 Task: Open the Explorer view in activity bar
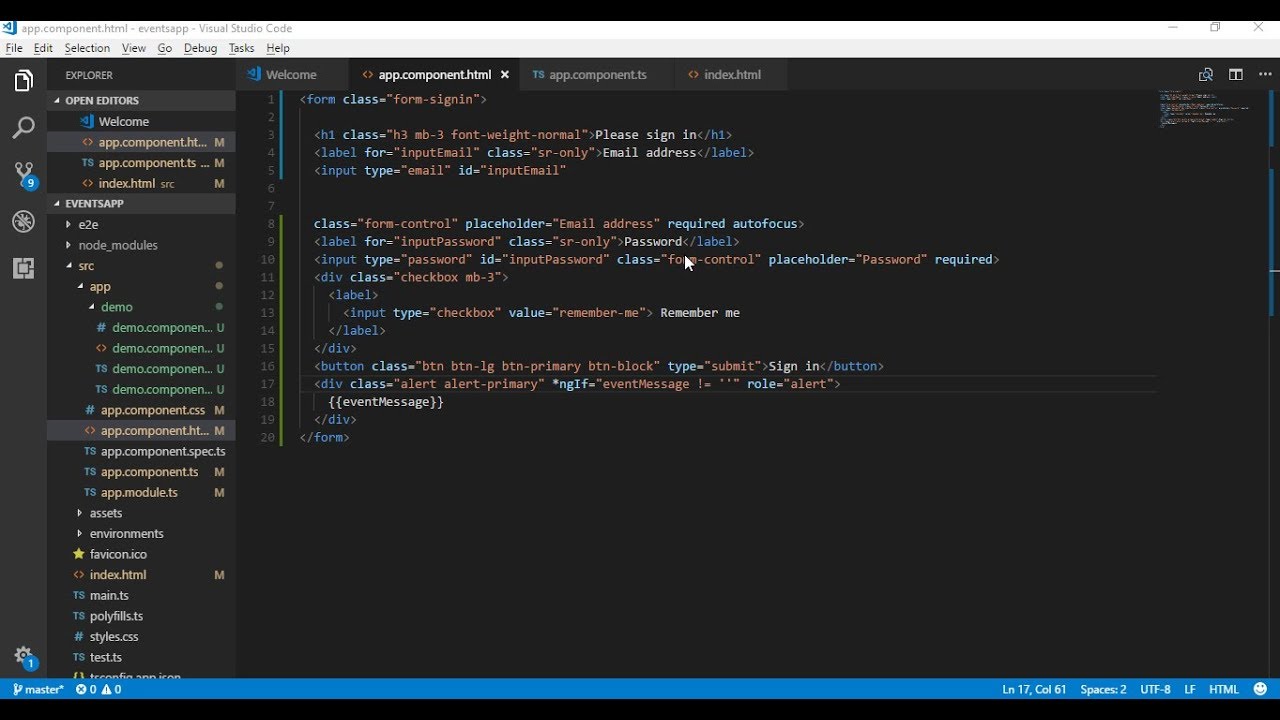tap(23, 81)
